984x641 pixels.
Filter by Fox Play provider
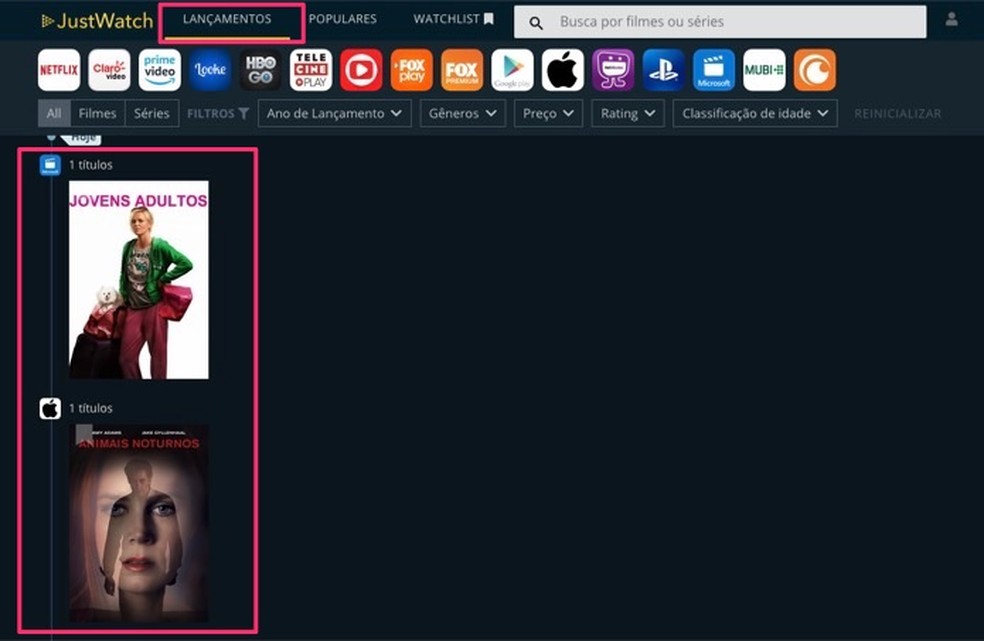click(x=412, y=70)
